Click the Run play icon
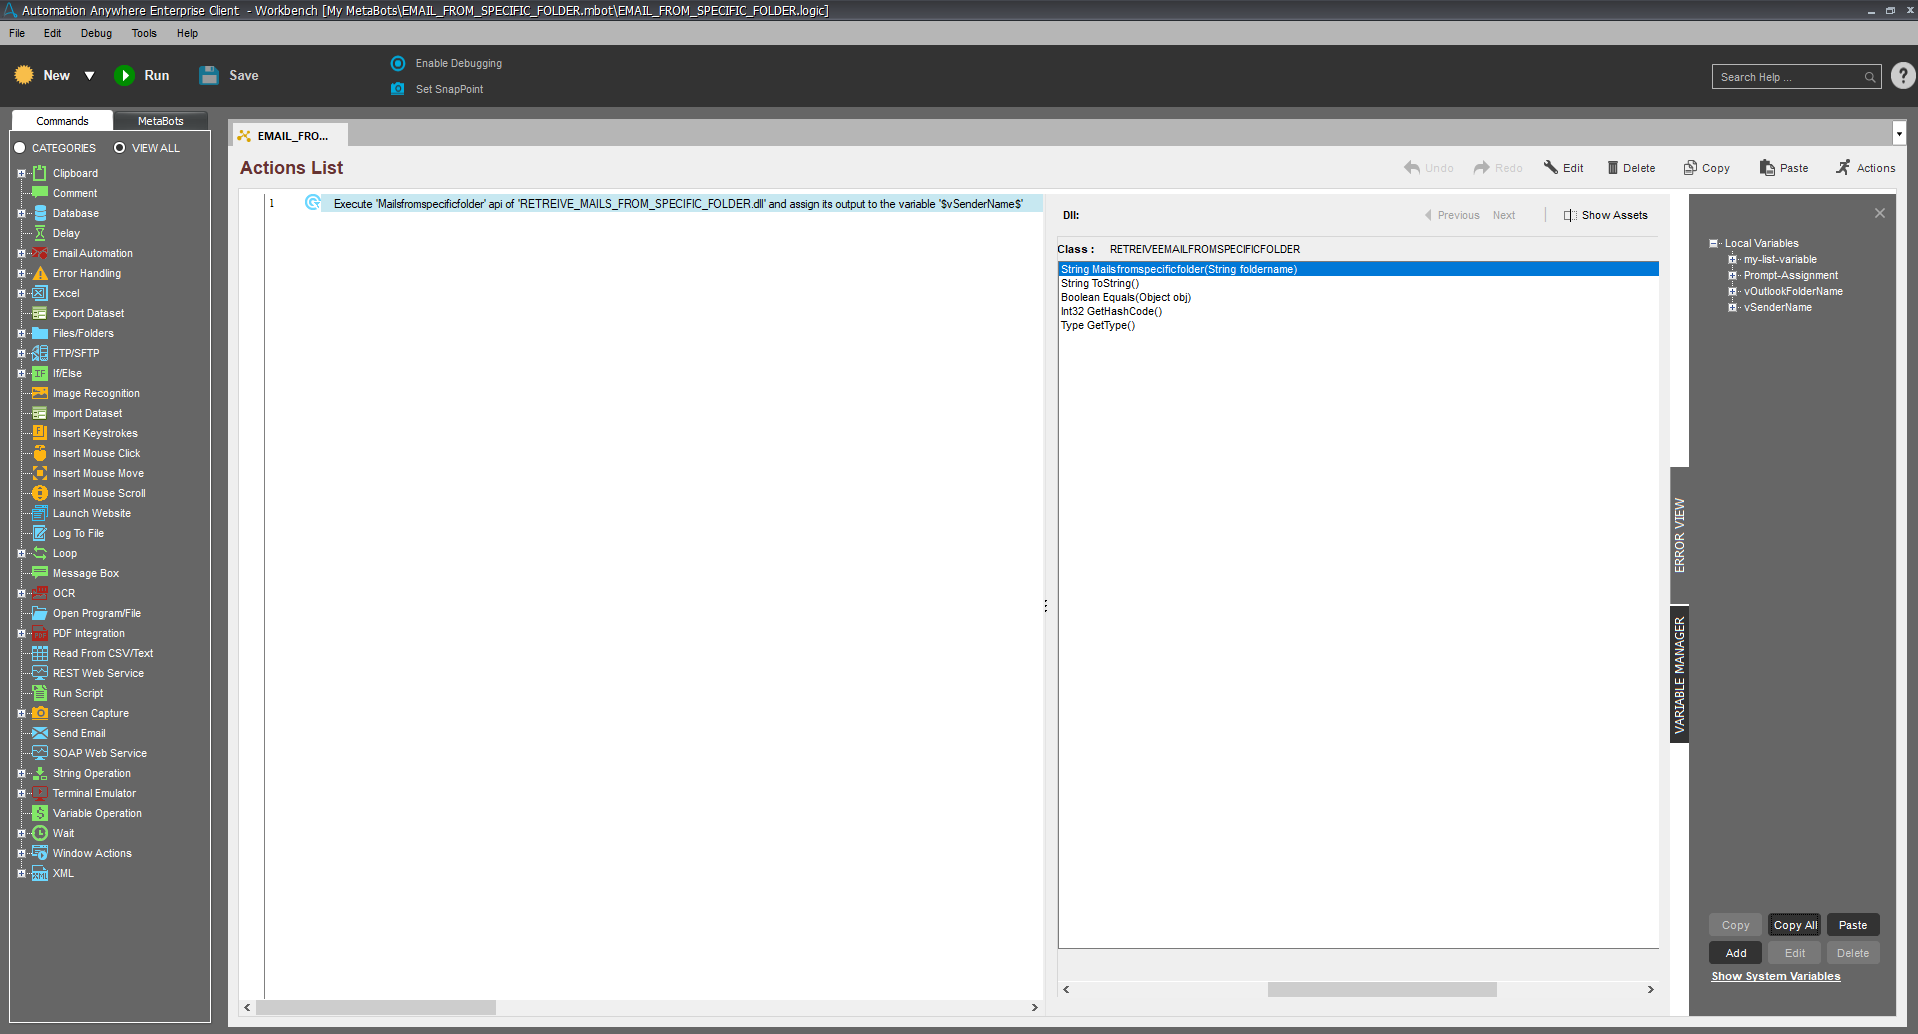Screen dimensions: 1918x1034 click(x=125, y=76)
